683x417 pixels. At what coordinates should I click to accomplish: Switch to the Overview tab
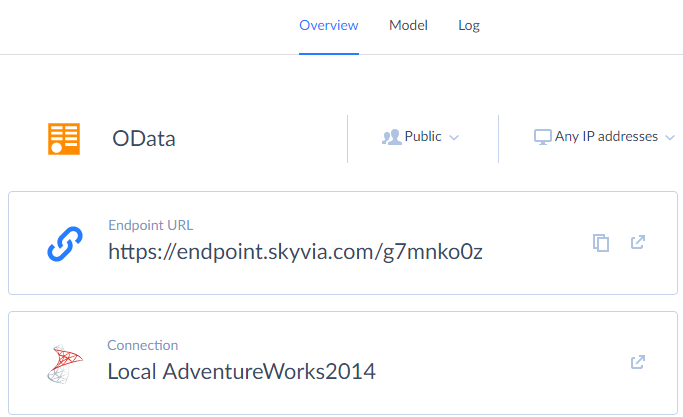(329, 25)
